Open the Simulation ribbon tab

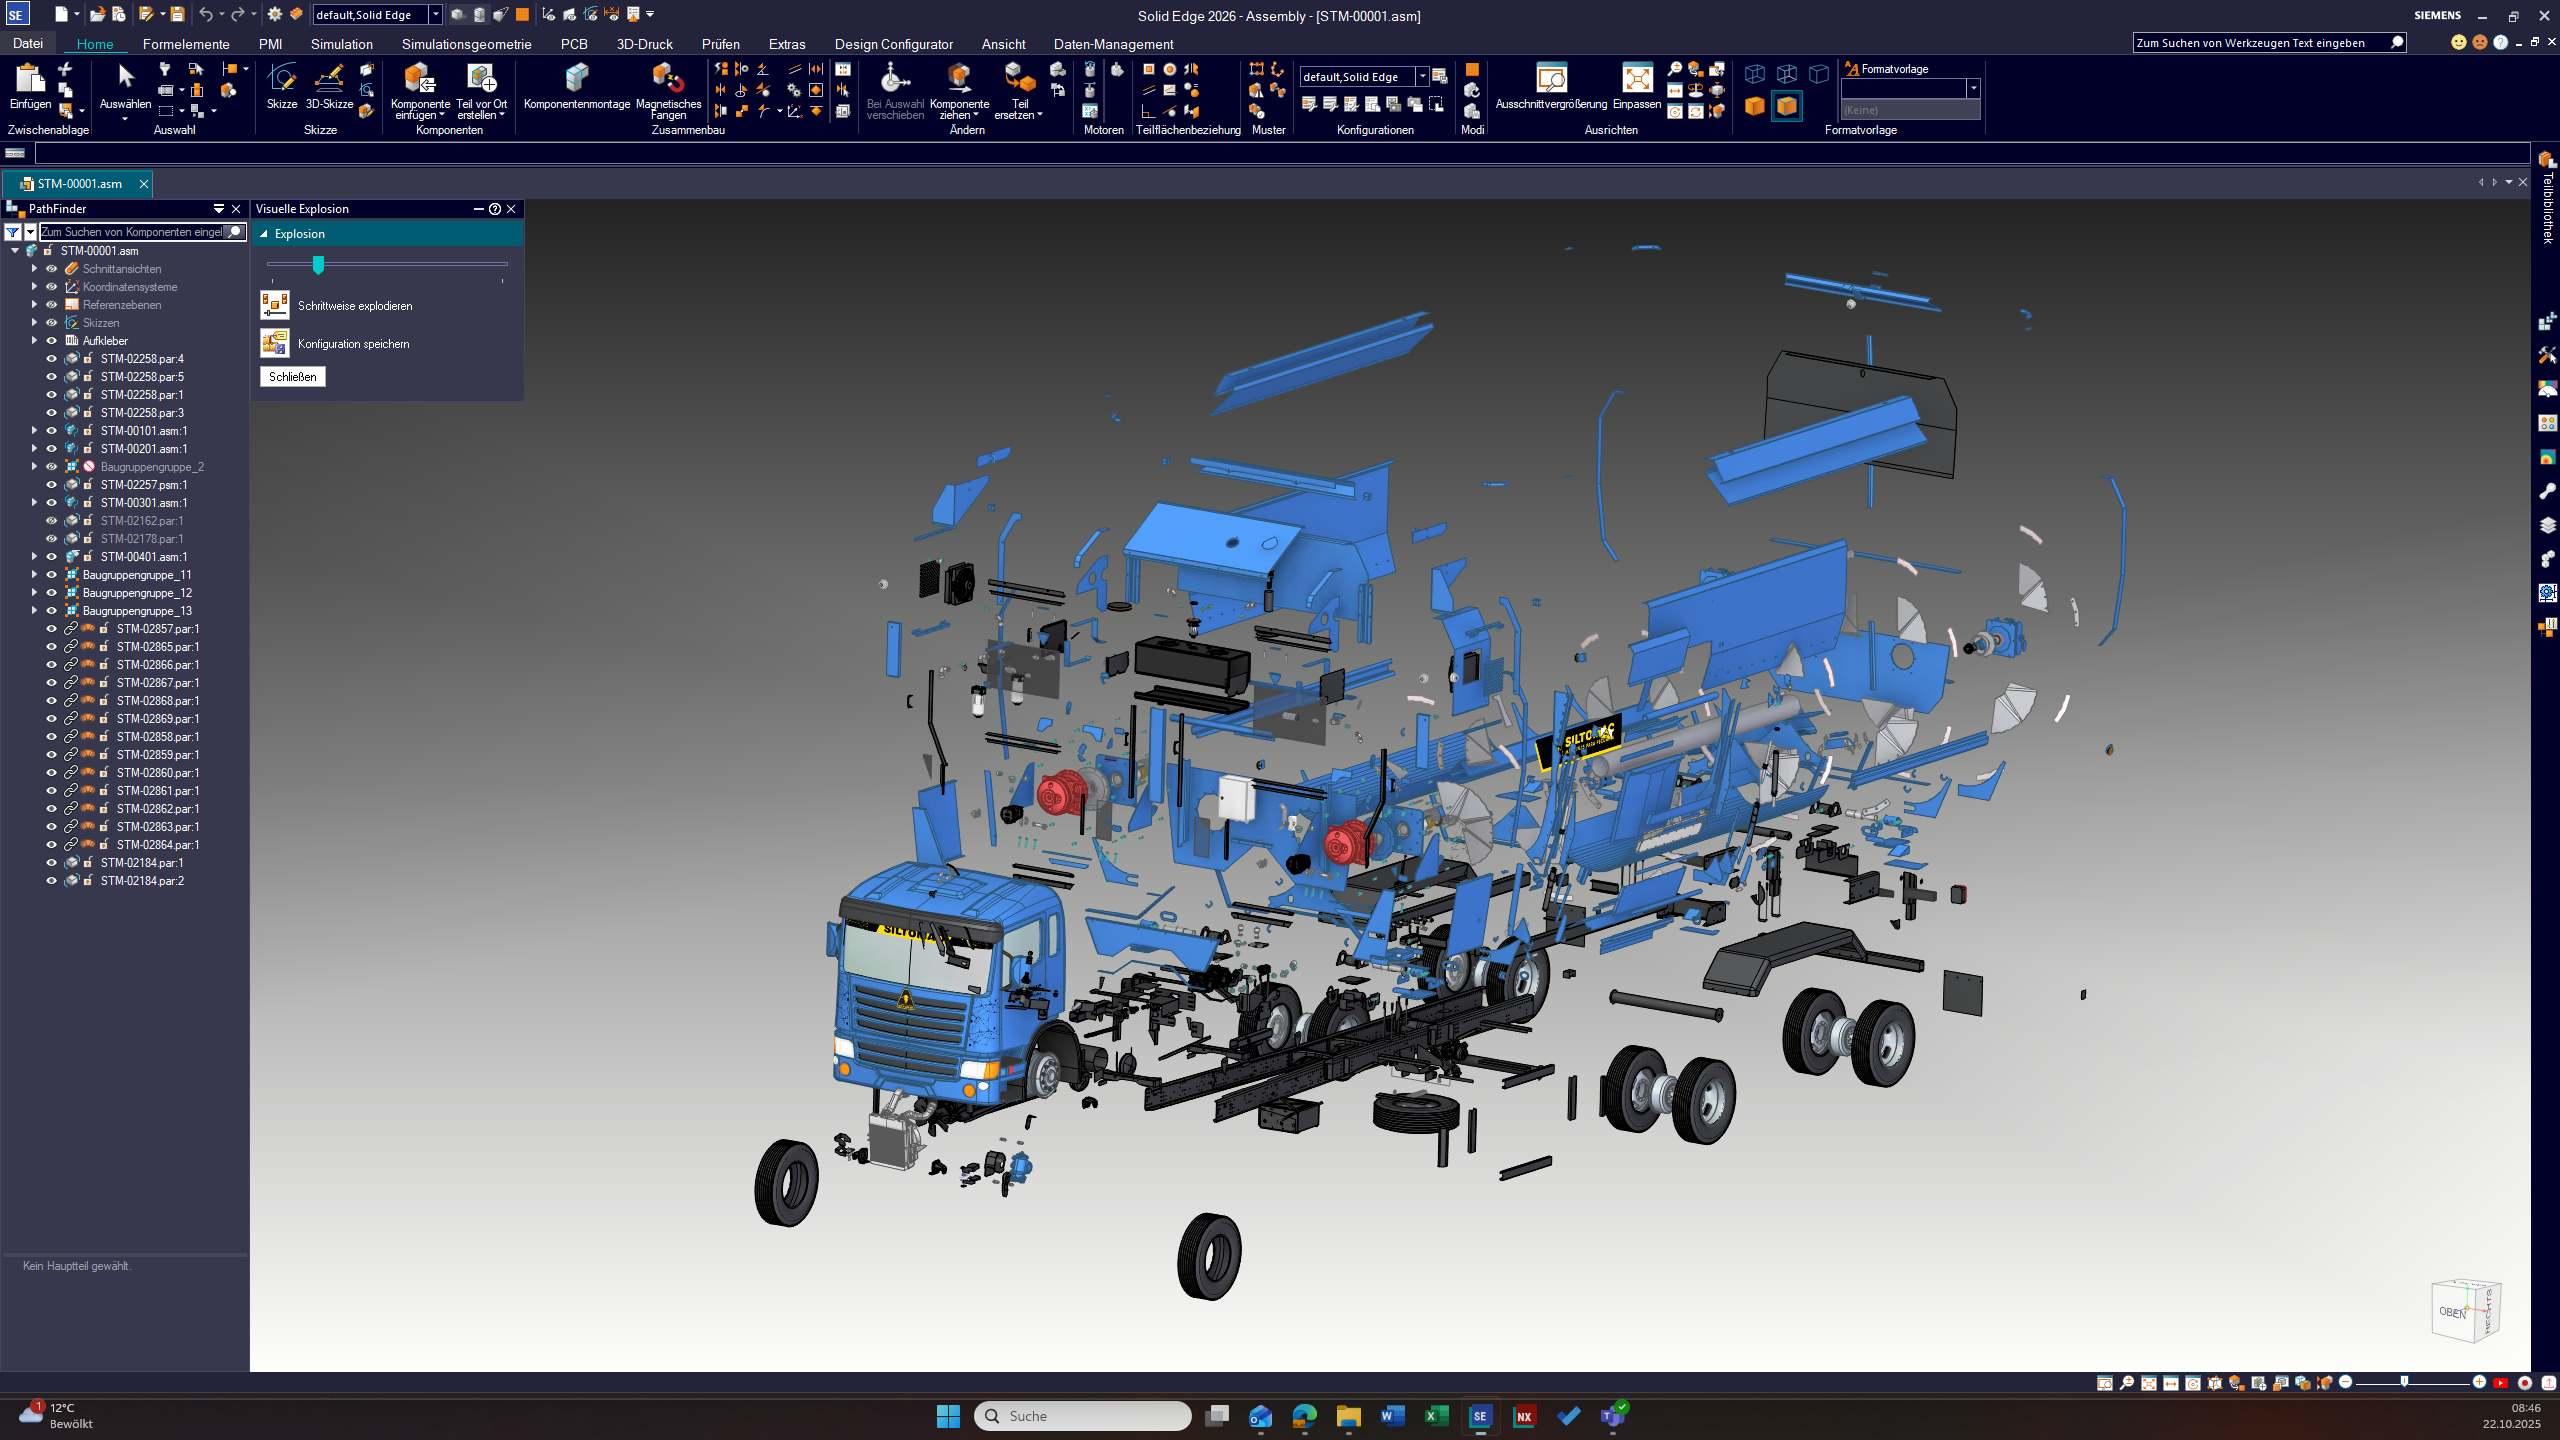(x=341, y=44)
